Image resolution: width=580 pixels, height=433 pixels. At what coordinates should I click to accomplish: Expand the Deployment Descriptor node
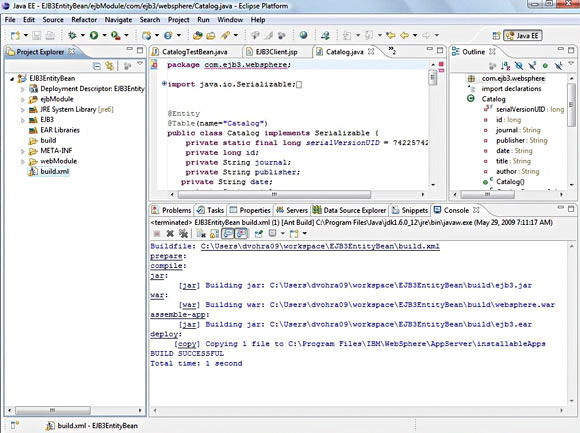[x=23, y=89]
